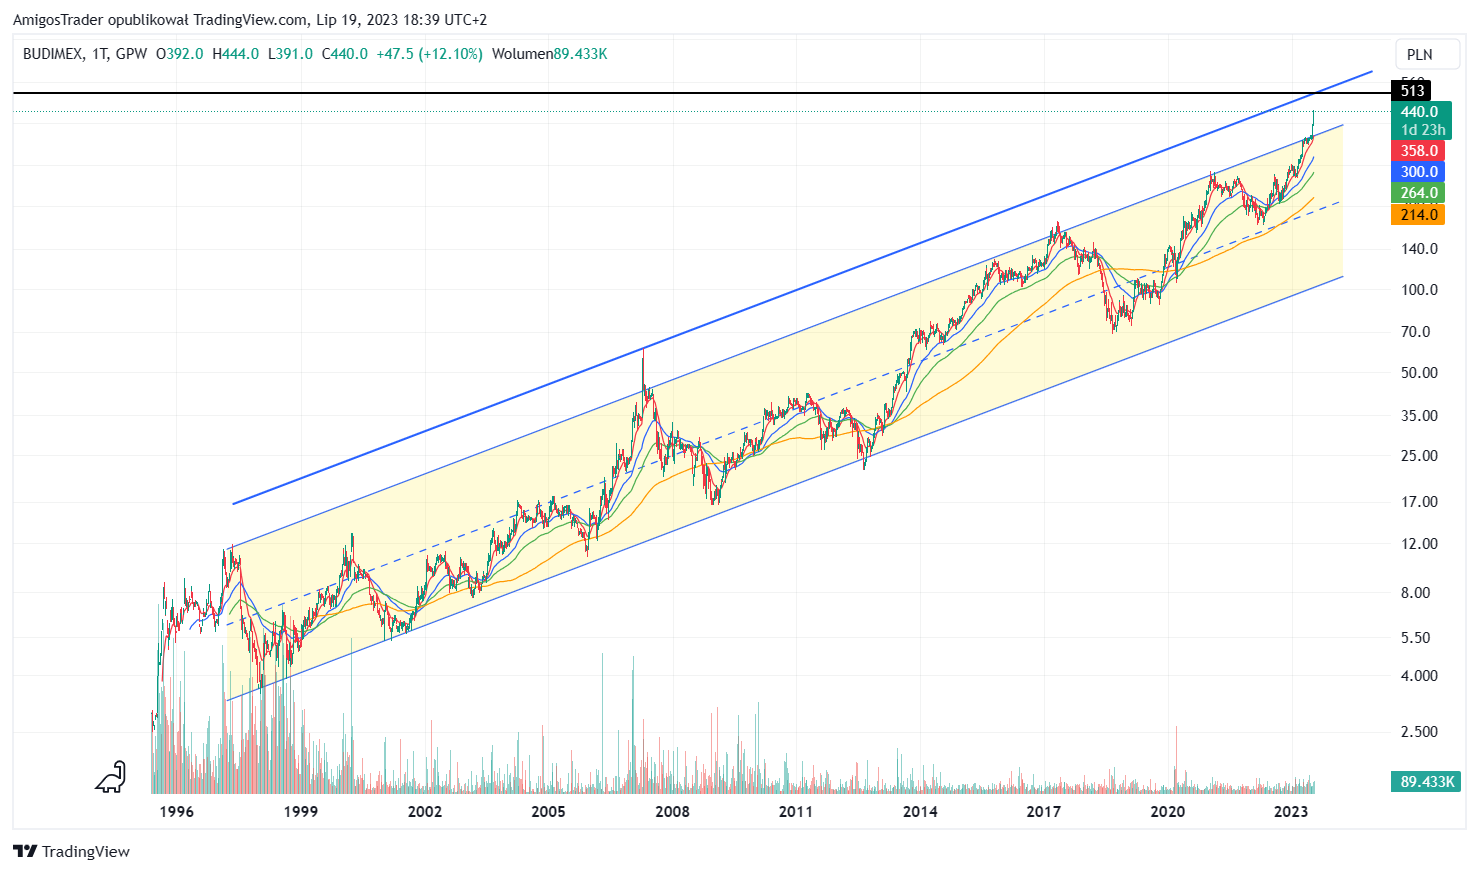The width and height of the screenshot is (1479, 873).
Task: Click the 2020 label on time axis
Action: tap(1167, 811)
